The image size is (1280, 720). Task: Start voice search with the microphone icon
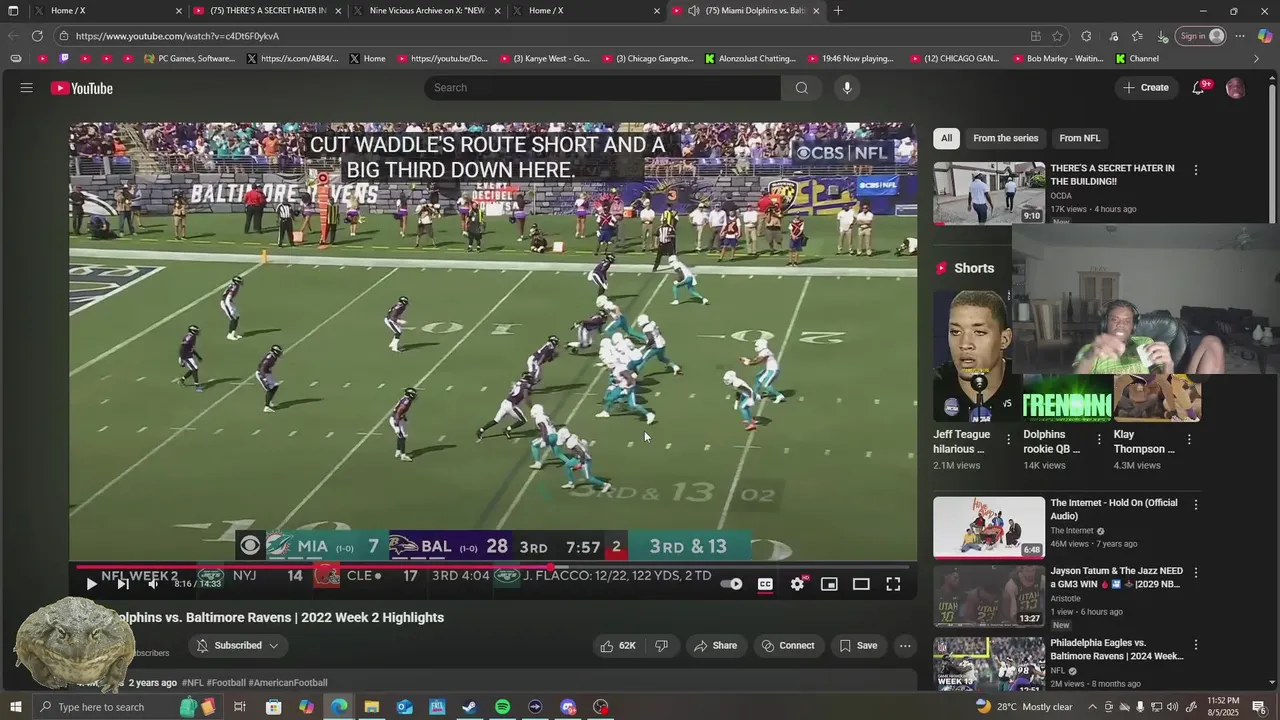tap(847, 88)
